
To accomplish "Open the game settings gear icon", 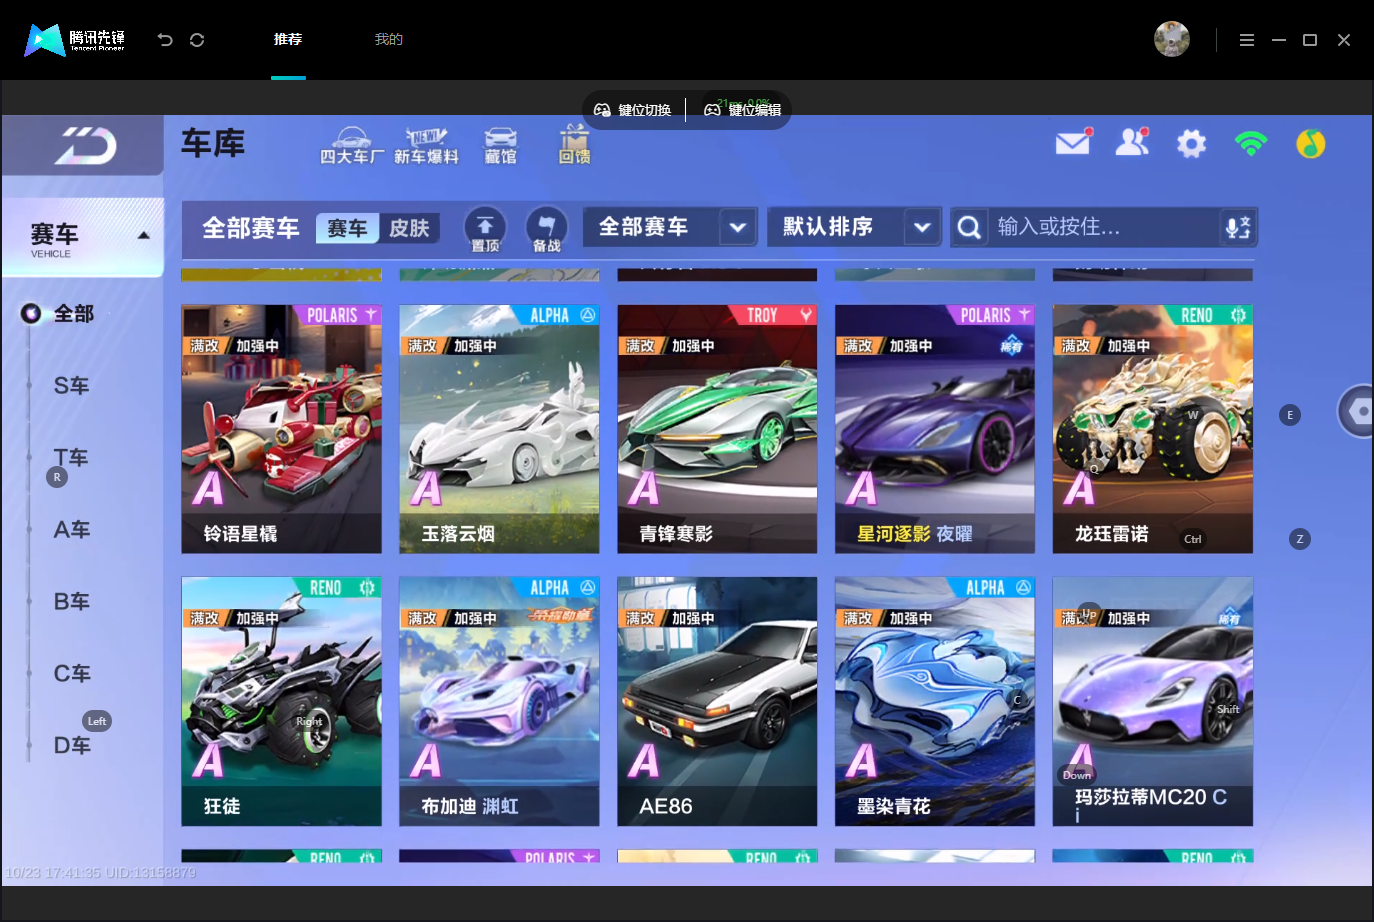I will coord(1191,144).
